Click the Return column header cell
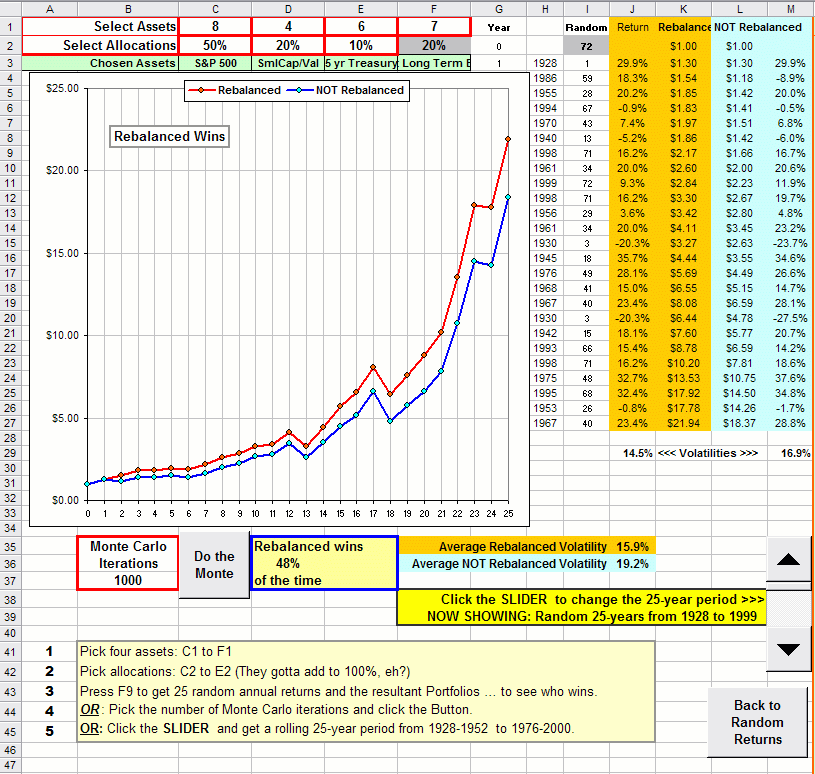Viewport: 815px width, 774px height. (x=633, y=27)
